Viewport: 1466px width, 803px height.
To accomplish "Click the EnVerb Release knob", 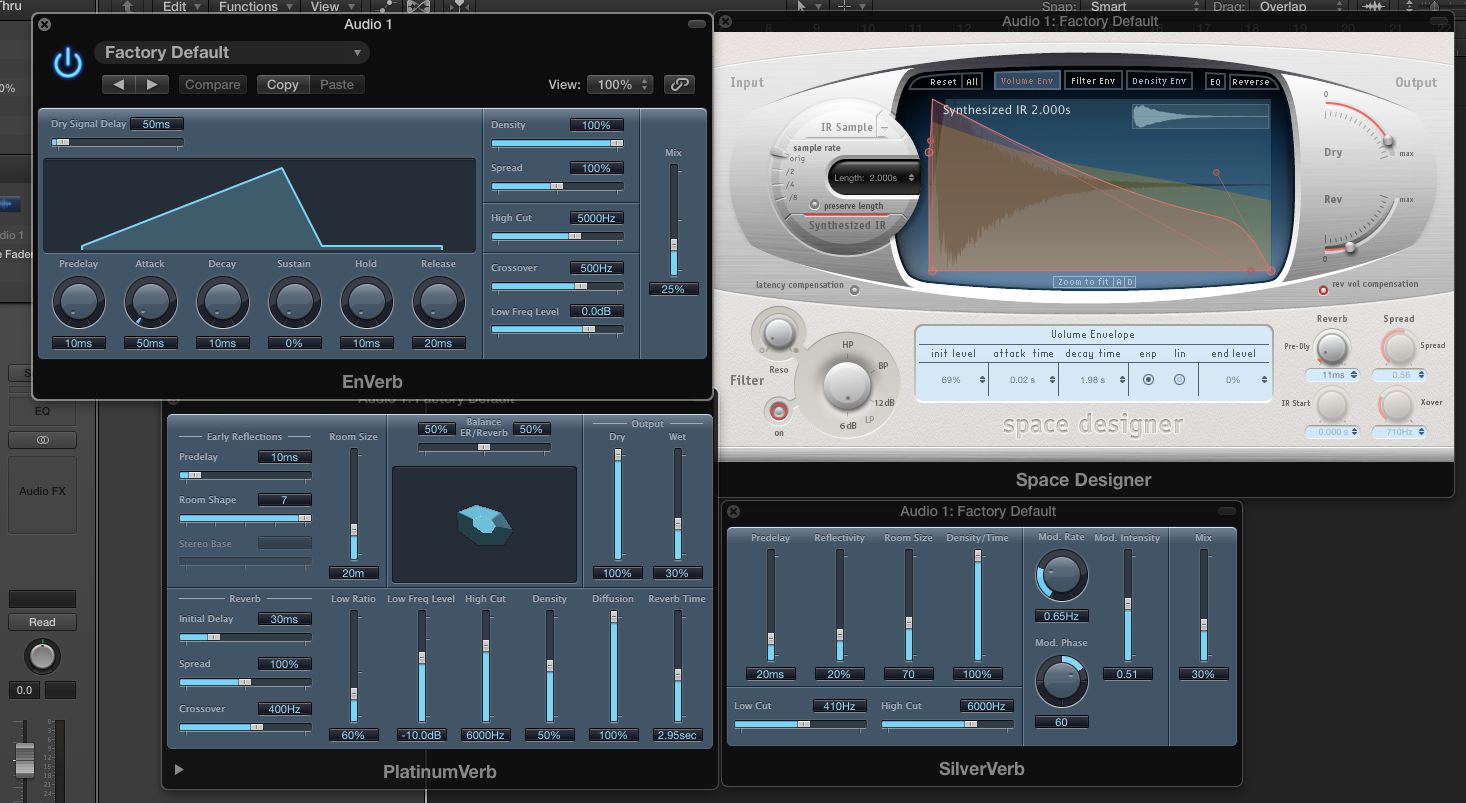I will click(439, 301).
